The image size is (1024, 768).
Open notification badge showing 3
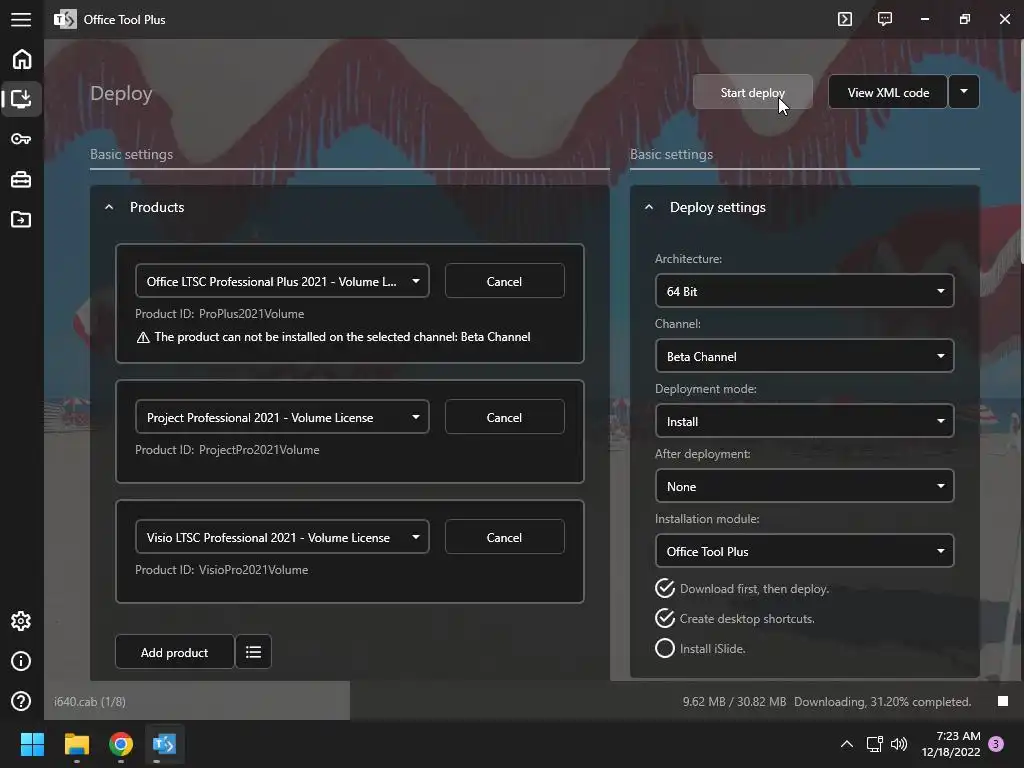(996, 744)
